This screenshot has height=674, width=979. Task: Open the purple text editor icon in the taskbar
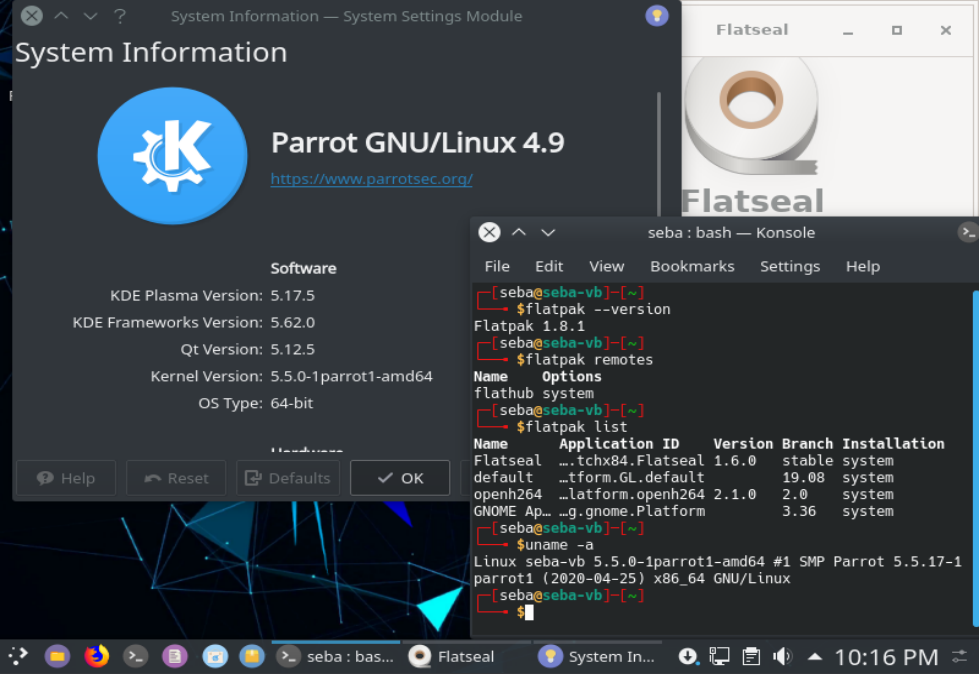pos(175,656)
